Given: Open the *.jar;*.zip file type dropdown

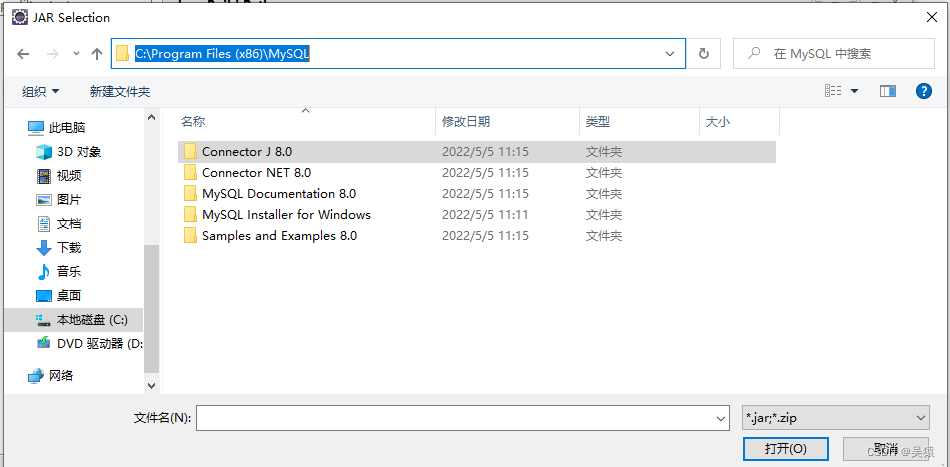Looking at the screenshot, I should 835,418.
